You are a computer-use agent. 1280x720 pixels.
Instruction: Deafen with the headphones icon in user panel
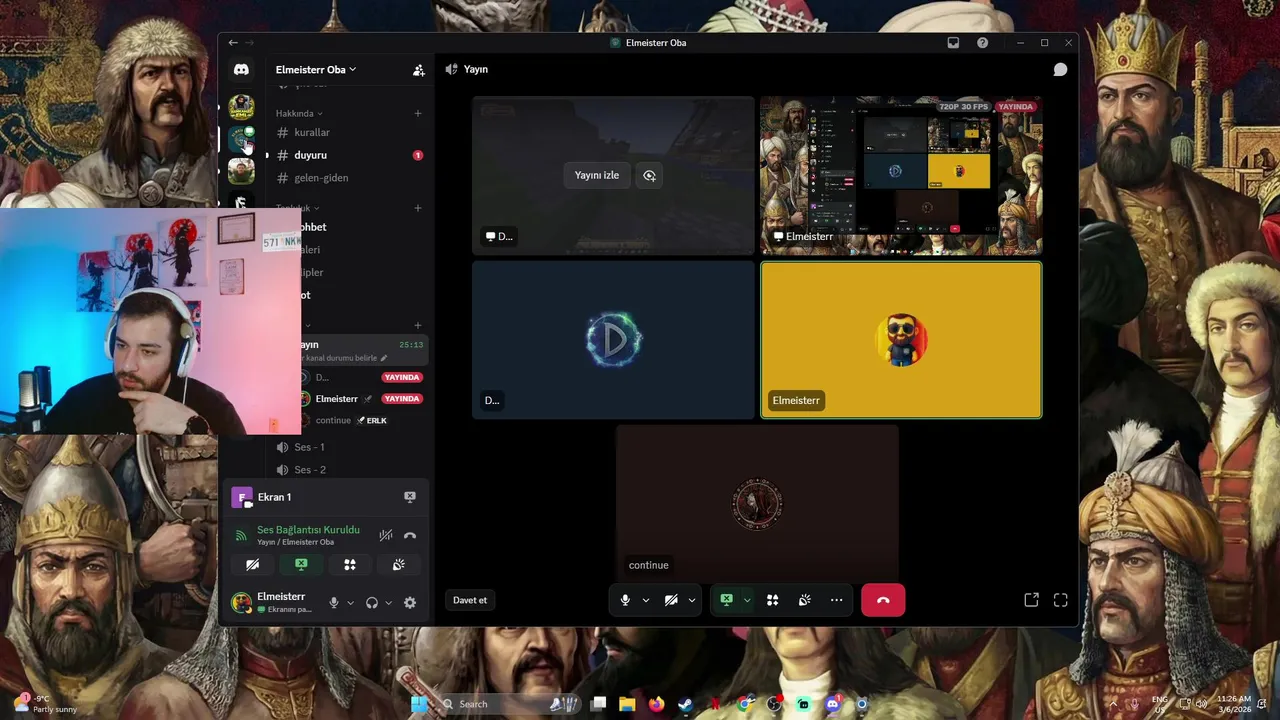[x=372, y=603]
